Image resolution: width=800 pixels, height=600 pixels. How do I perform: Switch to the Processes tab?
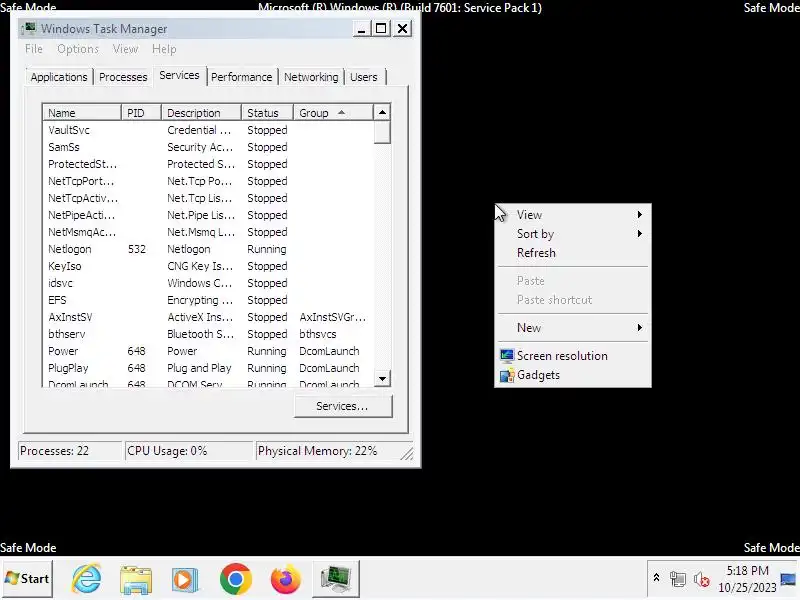[x=123, y=77]
